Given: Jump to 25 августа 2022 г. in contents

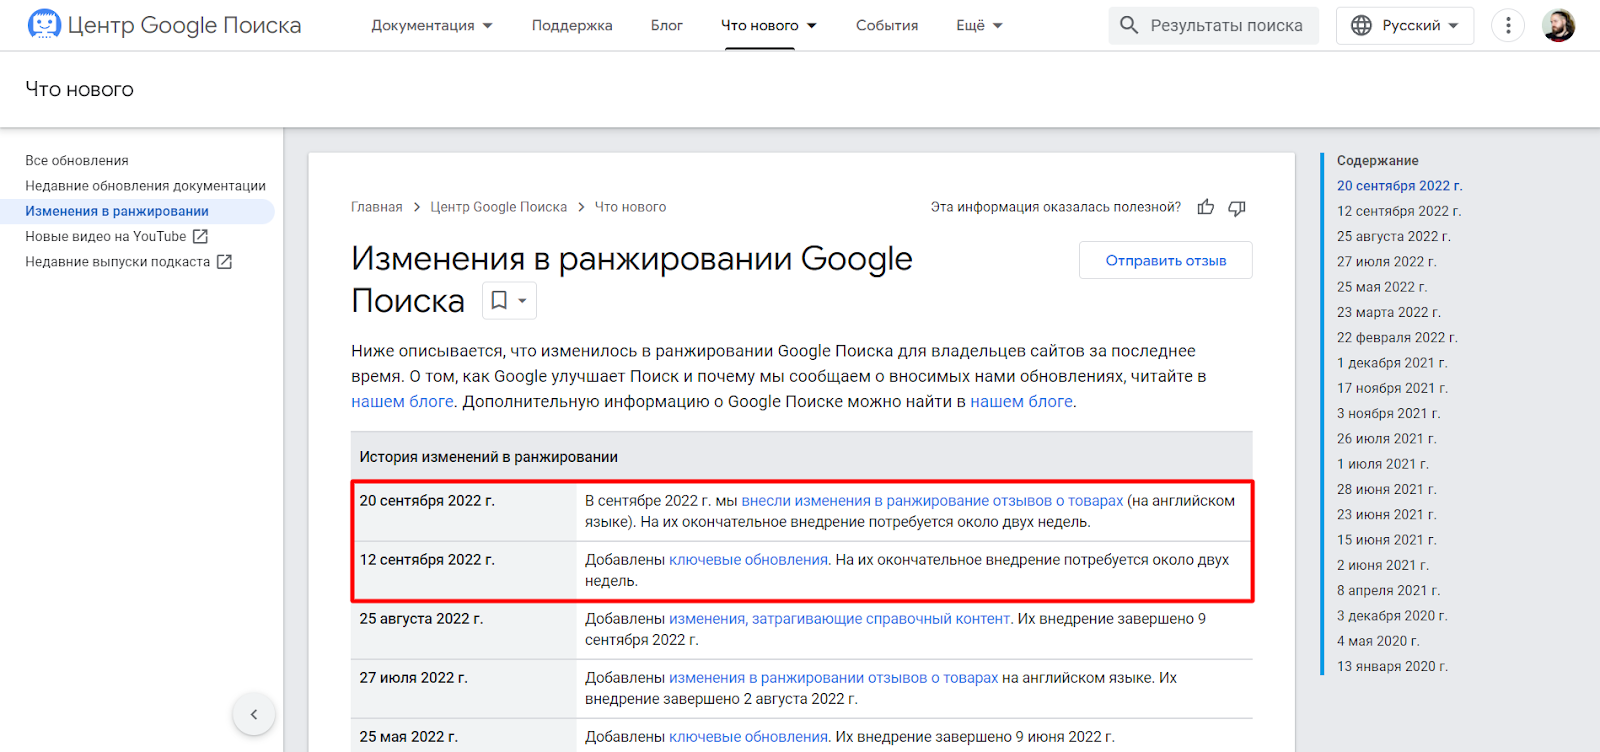Looking at the screenshot, I should point(1393,237).
